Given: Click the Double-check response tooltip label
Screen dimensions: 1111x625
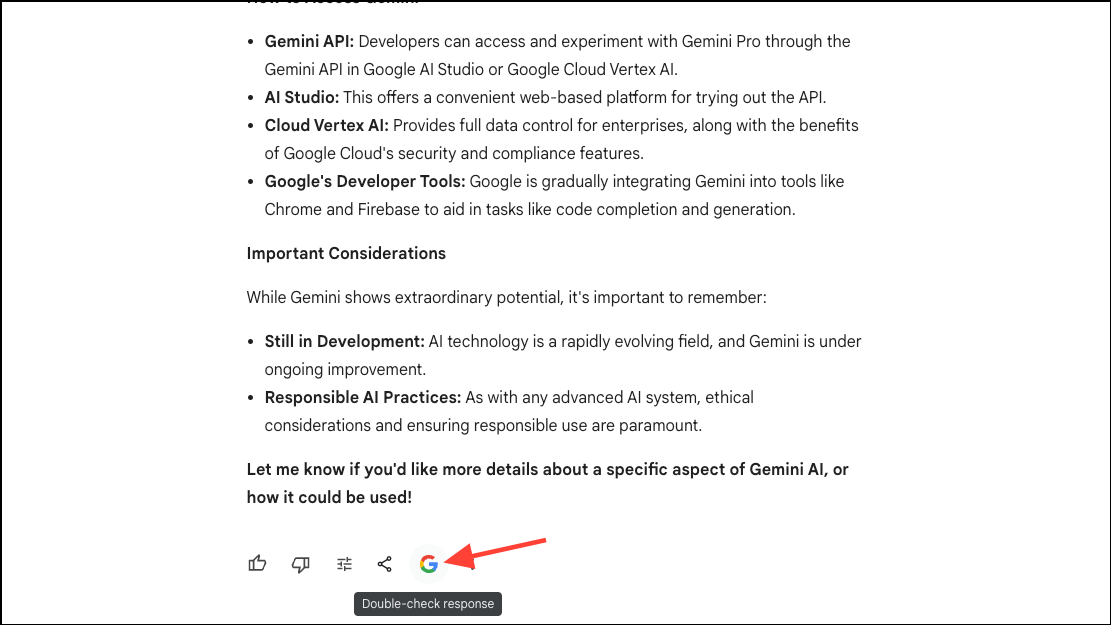Looking at the screenshot, I should [x=428, y=603].
